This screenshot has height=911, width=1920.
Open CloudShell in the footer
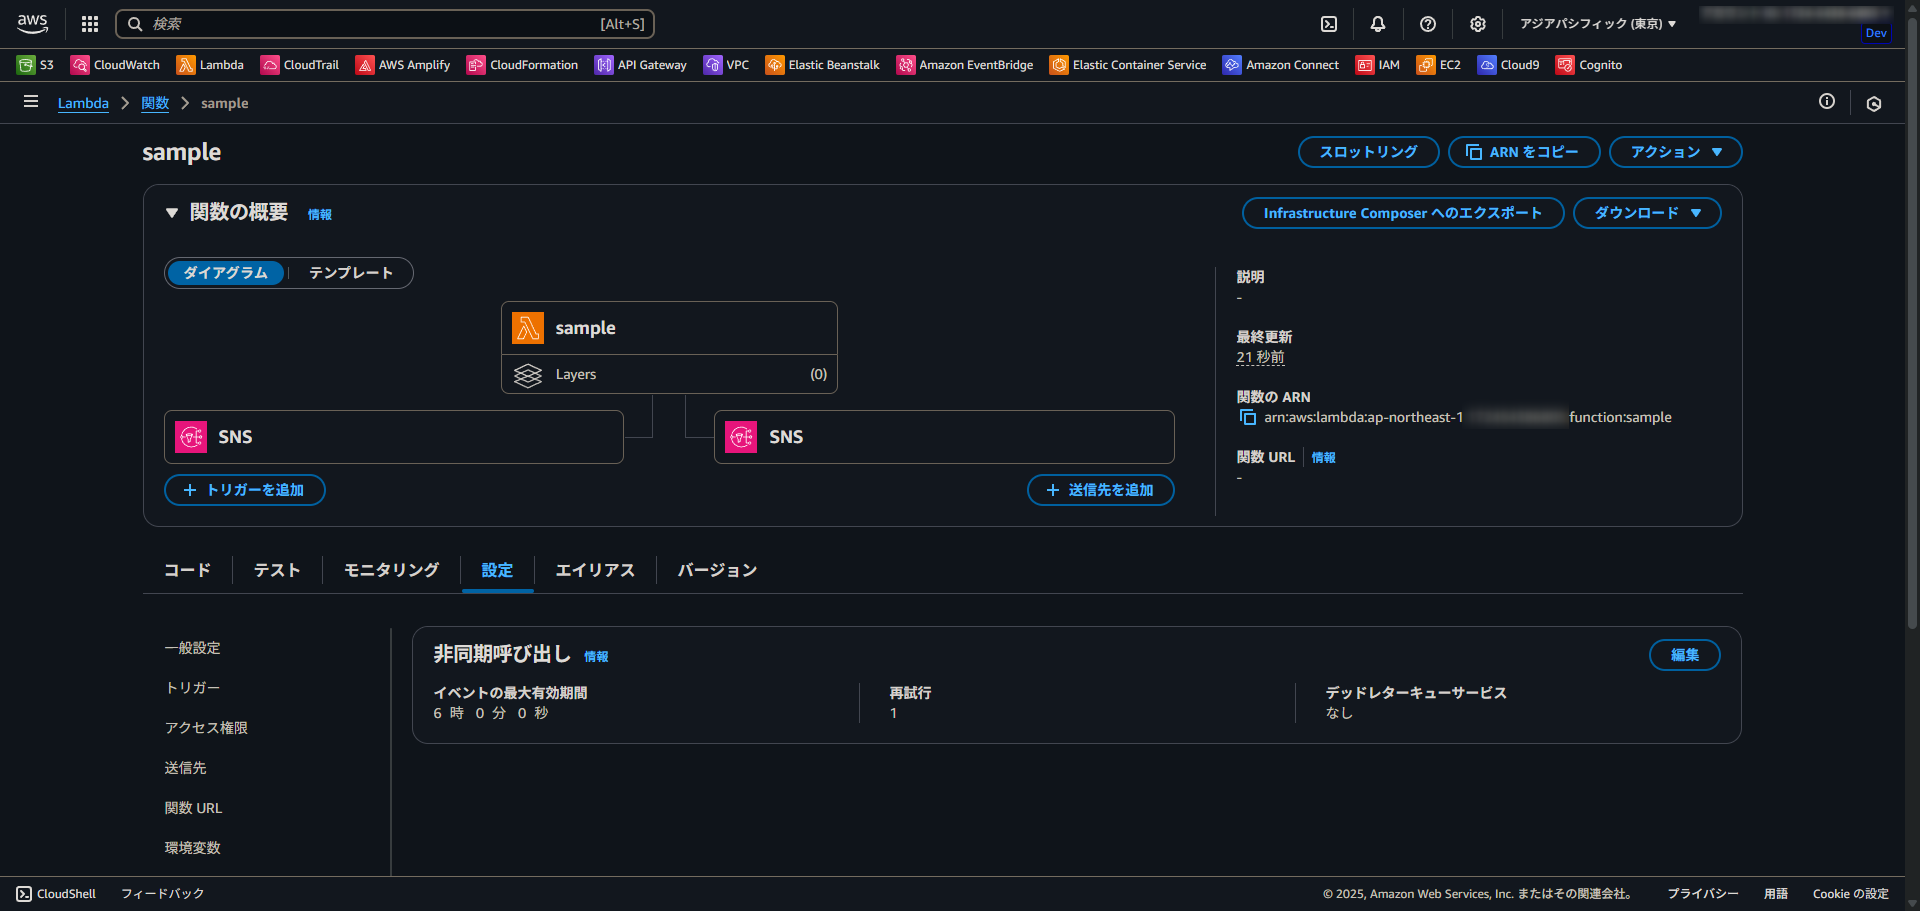(x=56, y=894)
